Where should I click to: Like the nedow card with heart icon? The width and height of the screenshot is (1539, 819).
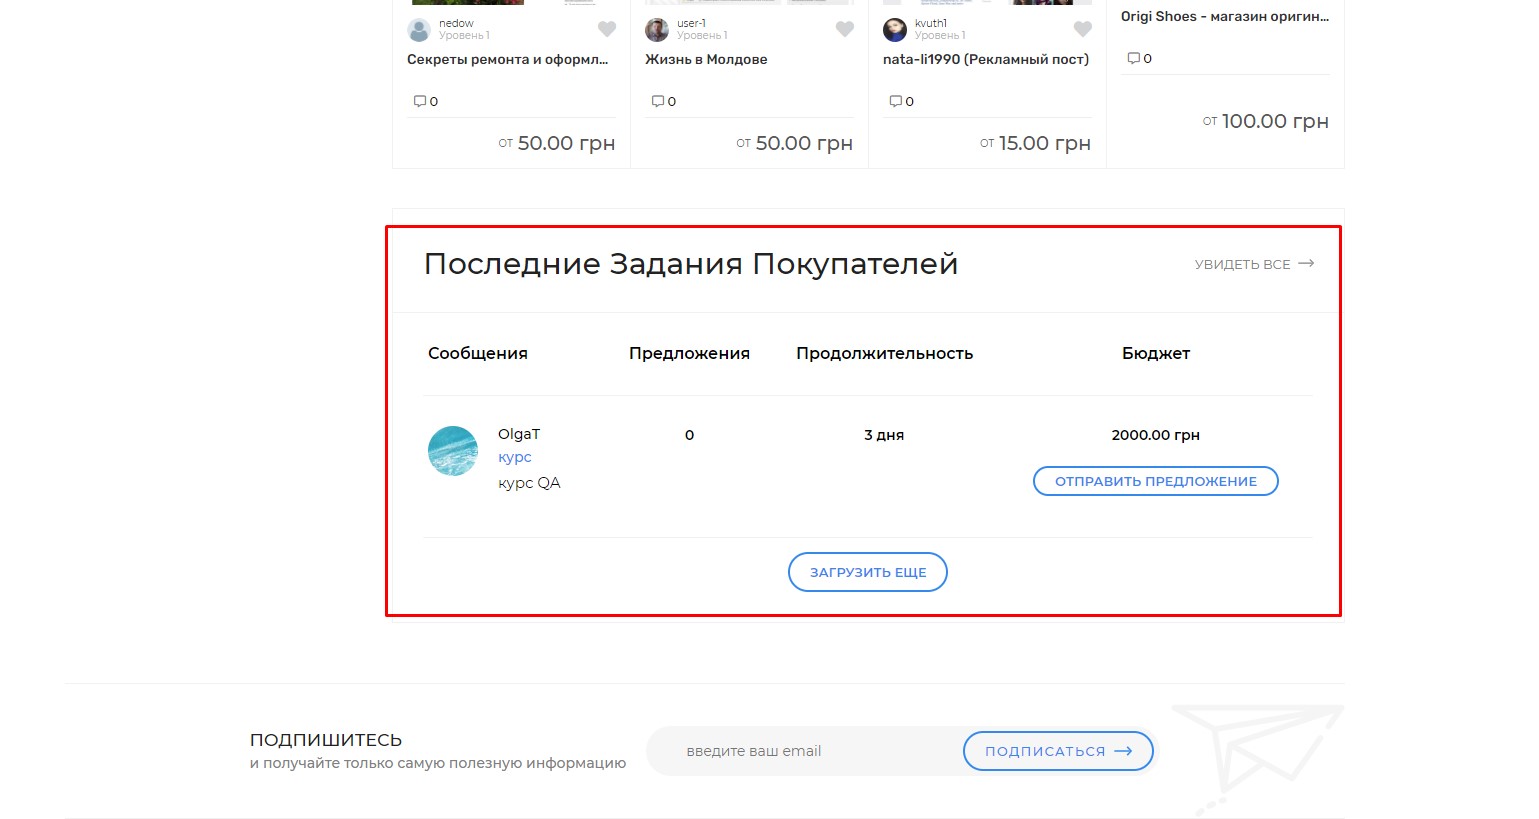[x=606, y=29]
